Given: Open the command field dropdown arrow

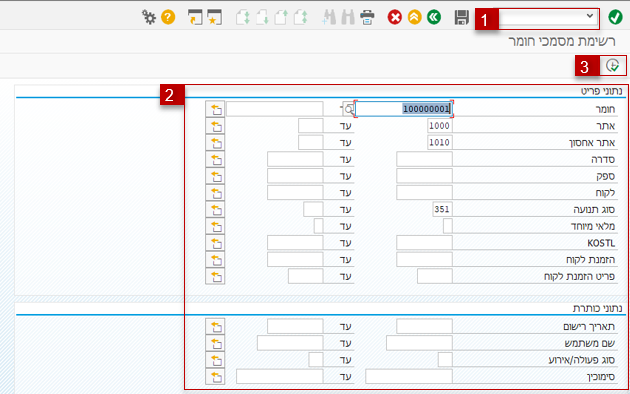Looking at the screenshot, I should [590, 16].
